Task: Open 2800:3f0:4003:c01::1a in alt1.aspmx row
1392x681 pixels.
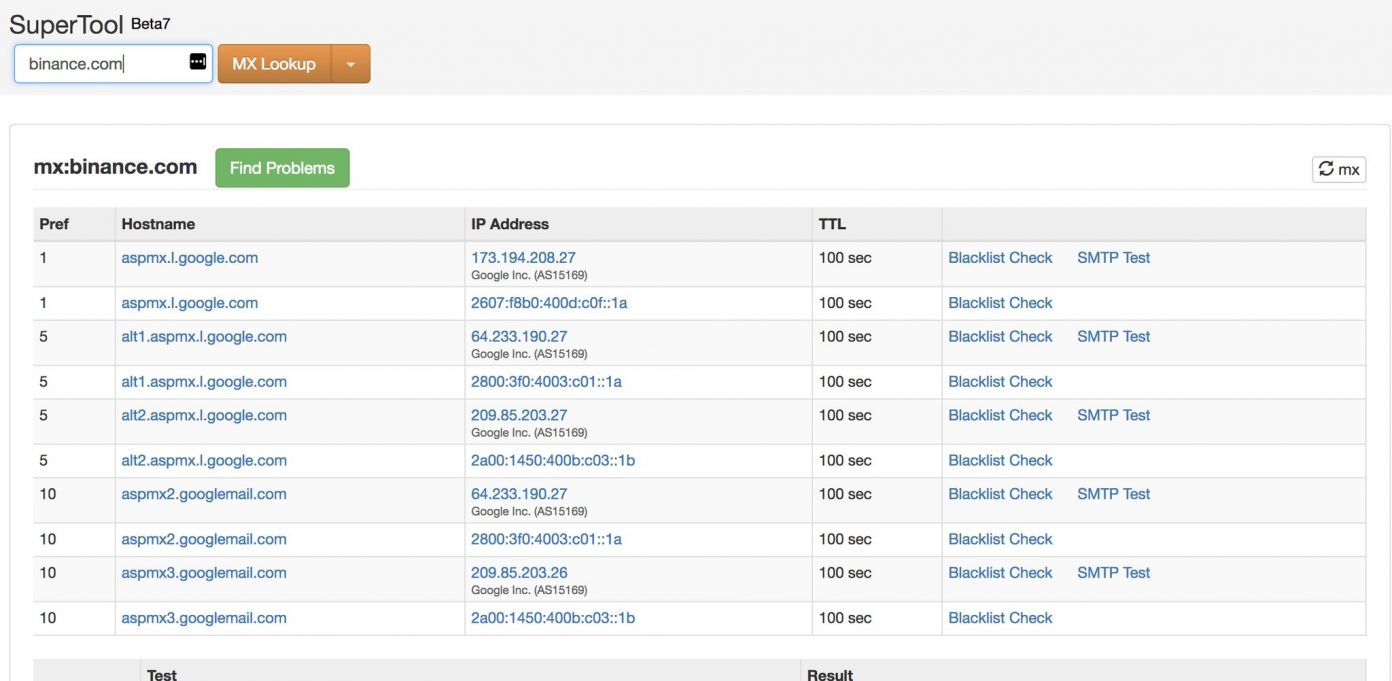Action: (546, 381)
